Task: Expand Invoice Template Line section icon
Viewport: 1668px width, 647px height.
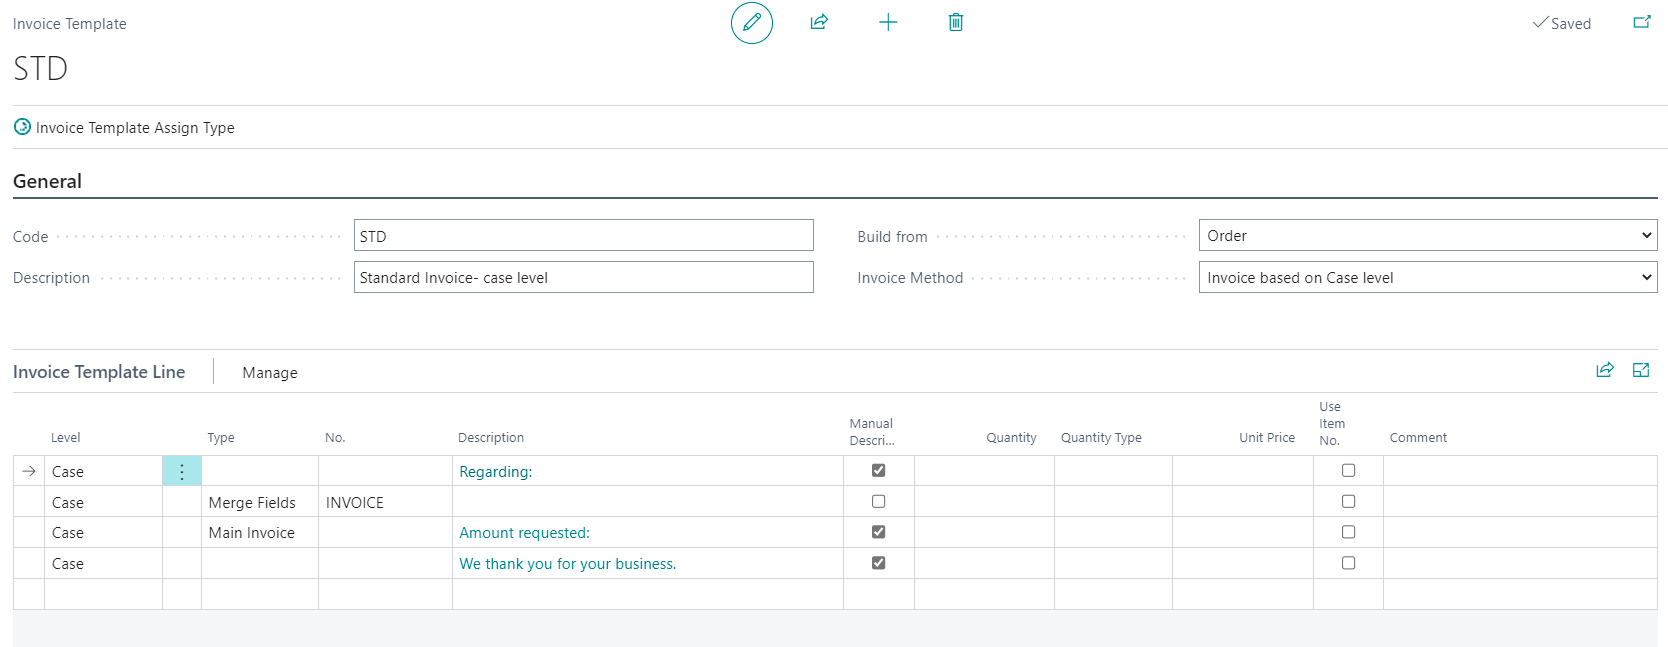Action: tap(1641, 370)
